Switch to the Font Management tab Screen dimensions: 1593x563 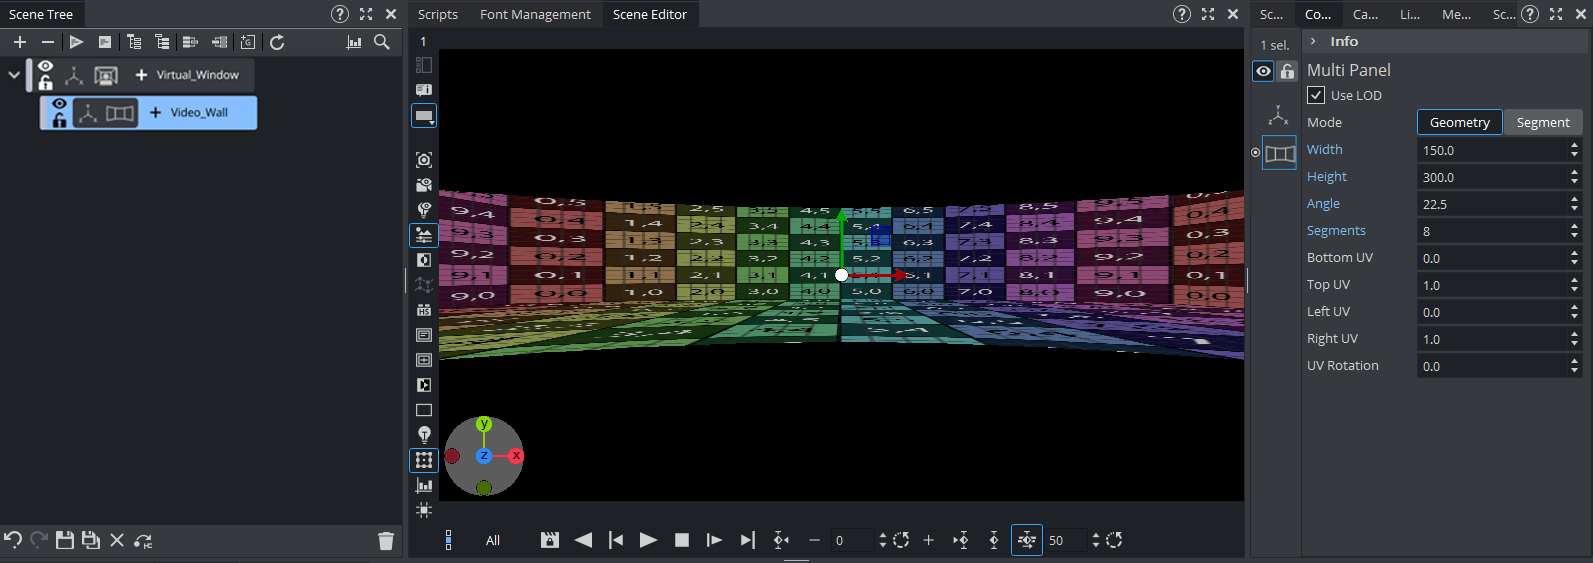535,14
